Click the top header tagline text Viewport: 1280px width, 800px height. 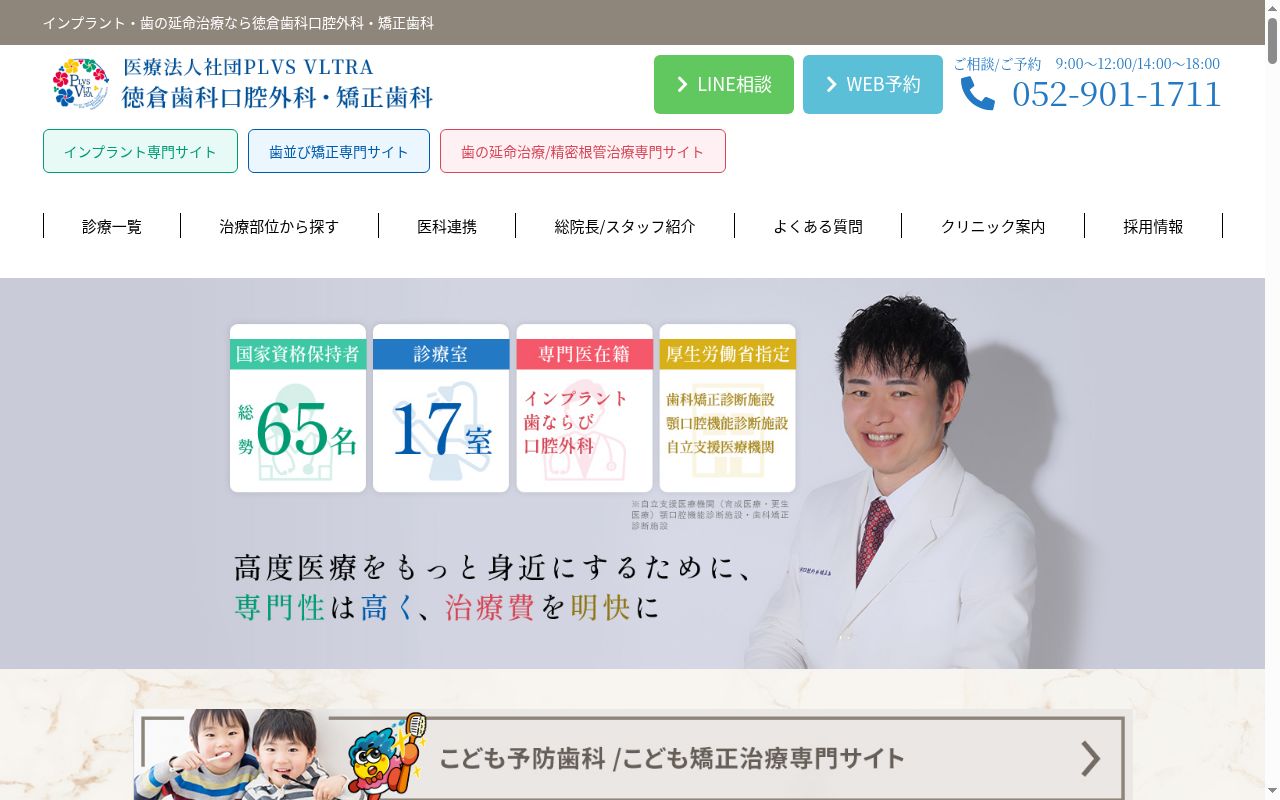coord(238,22)
